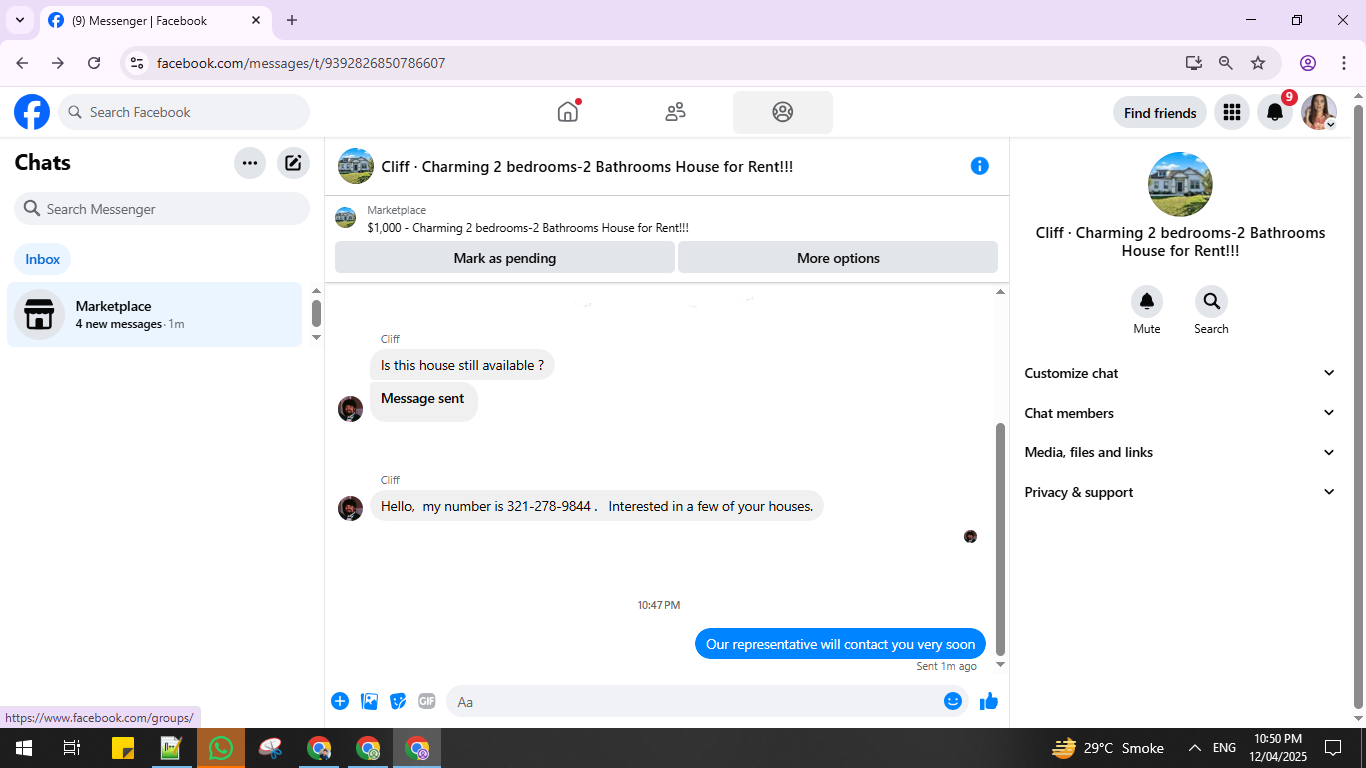Mute this conversation with the bell

tap(1147, 302)
